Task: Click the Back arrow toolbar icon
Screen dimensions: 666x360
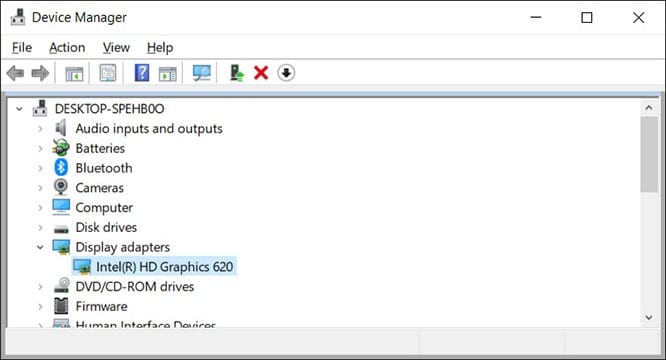Action: tap(15, 73)
